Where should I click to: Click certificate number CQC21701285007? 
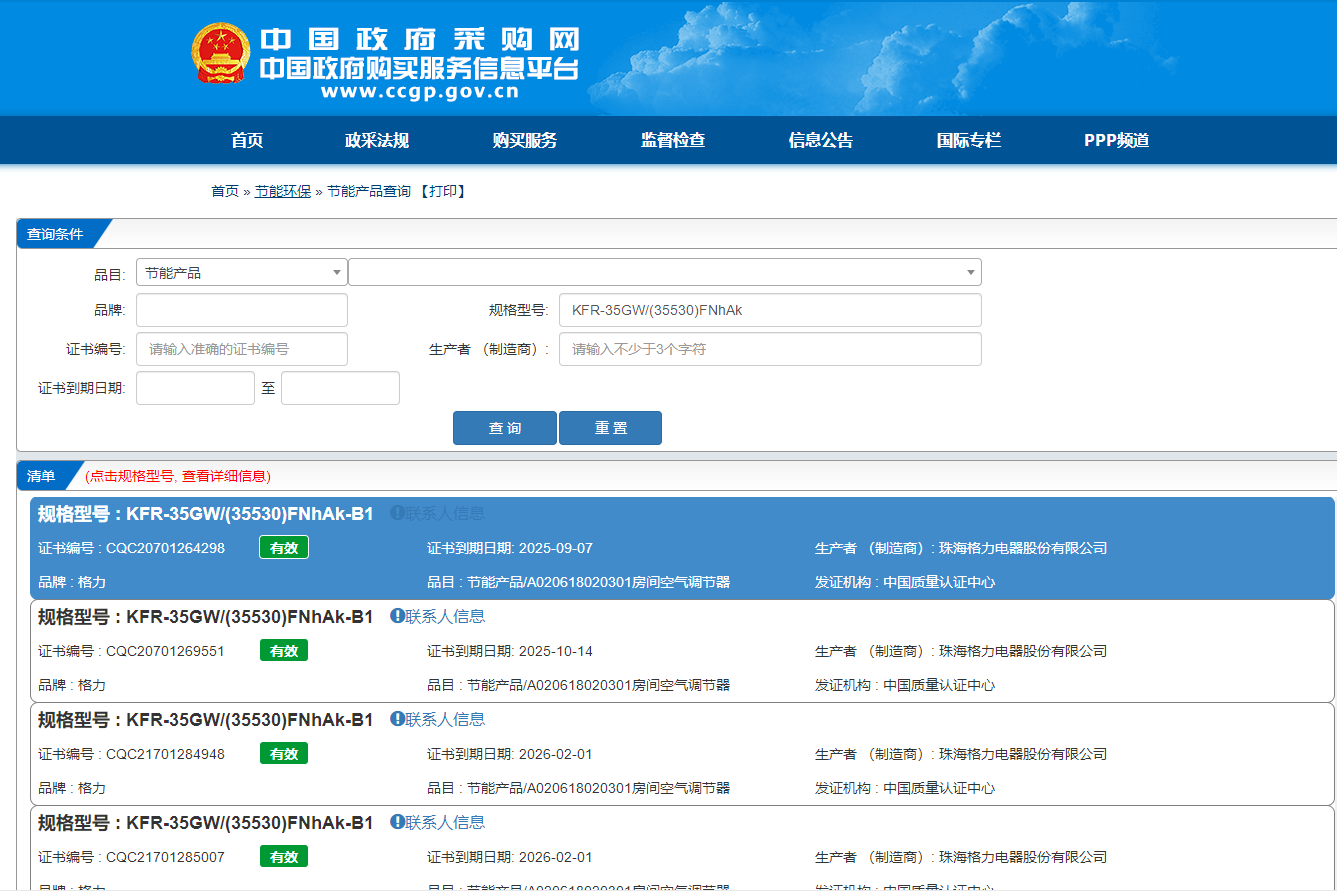(165, 857)
